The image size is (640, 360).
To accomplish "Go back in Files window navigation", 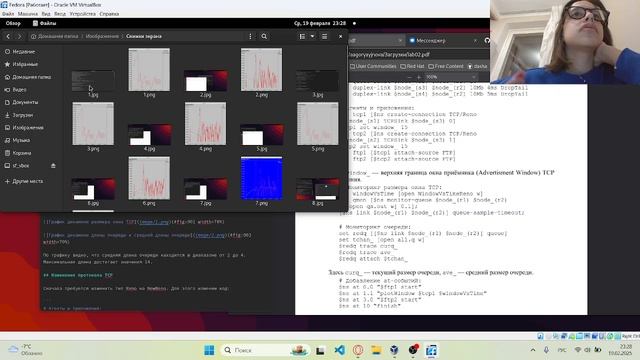I will pos(8,36).
